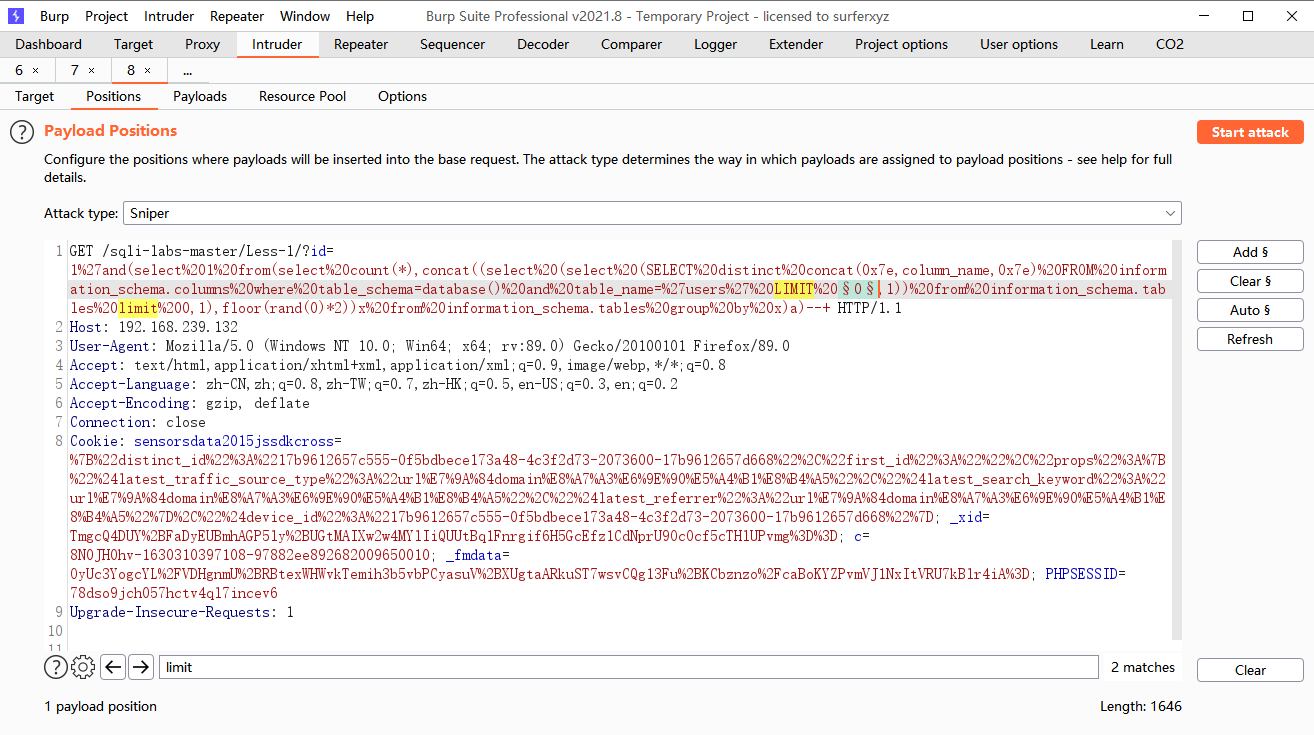Open the Payloads sub-tab
The width and height of the screenshot is (1314, 735).
[x=200, y=96]
